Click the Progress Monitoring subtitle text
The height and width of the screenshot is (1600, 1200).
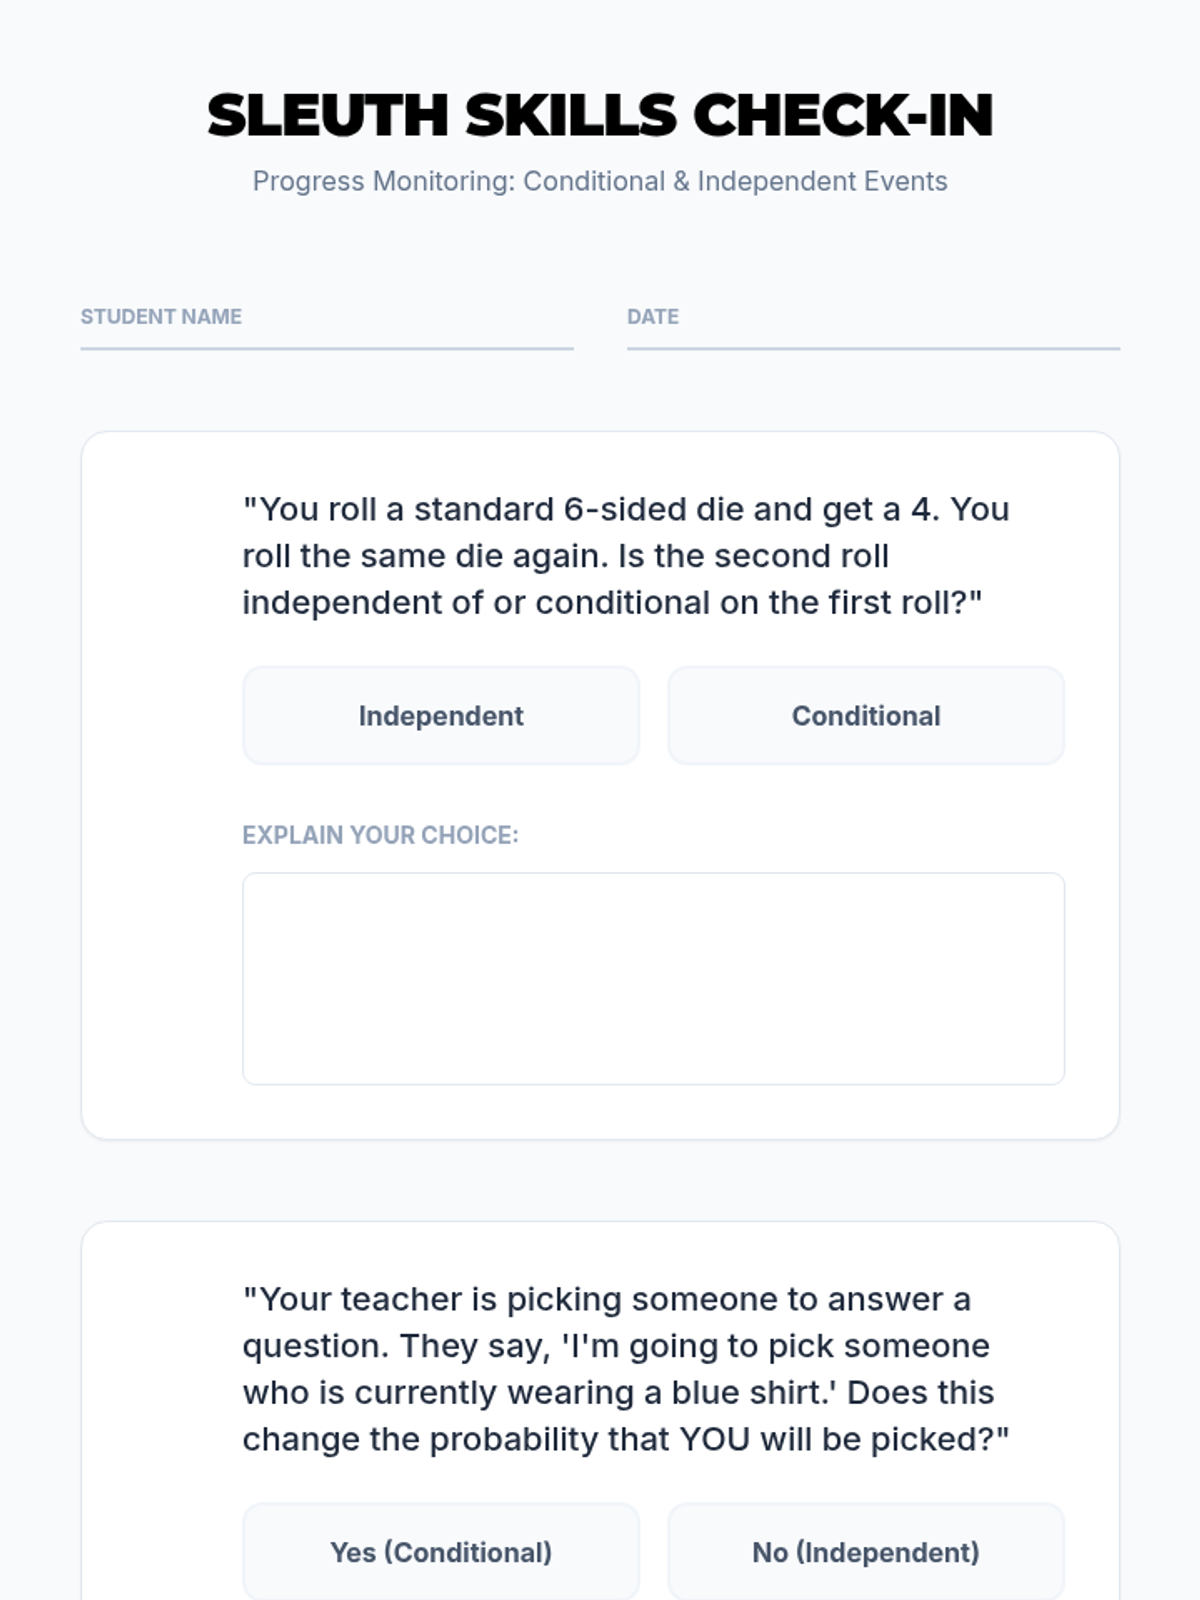point(600,181)
